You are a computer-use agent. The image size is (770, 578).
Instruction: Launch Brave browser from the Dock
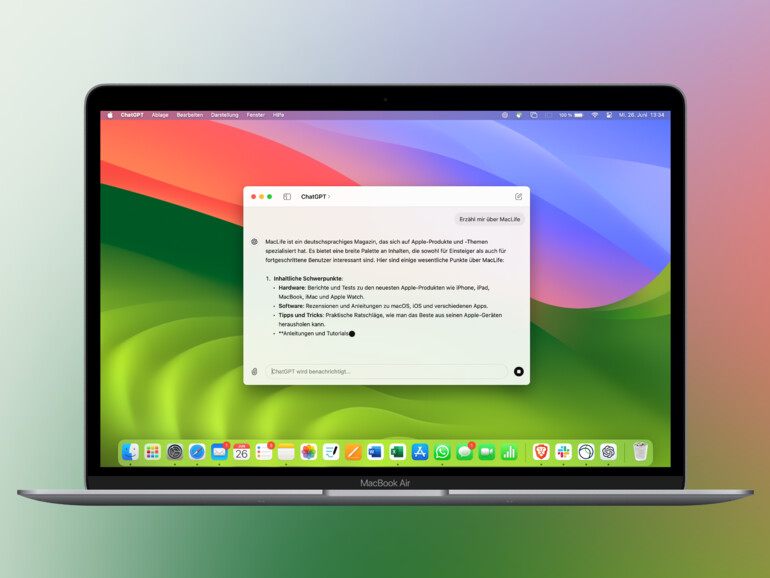[541, 452]
